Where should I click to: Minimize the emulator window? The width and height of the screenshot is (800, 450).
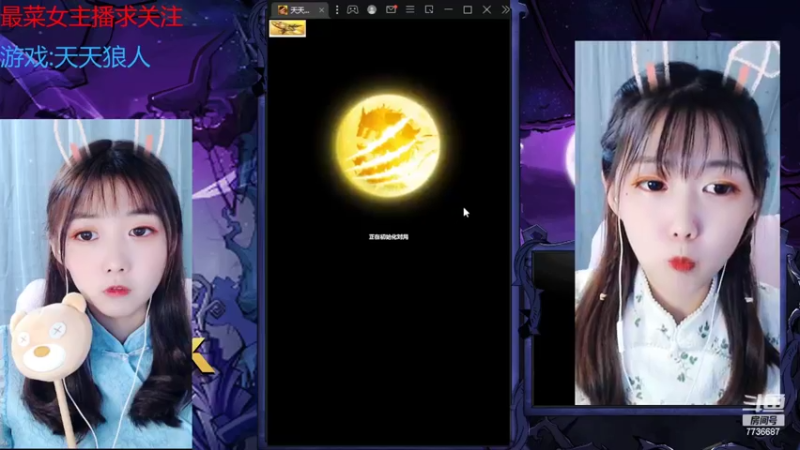(448, 9)
